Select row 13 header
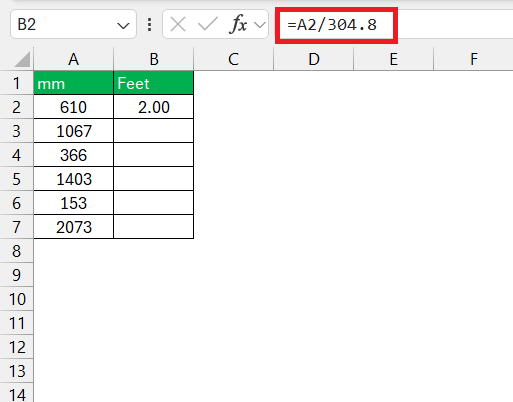Viewport: 513px width, 402px height. pyautogui.click(x=17, y=371)
